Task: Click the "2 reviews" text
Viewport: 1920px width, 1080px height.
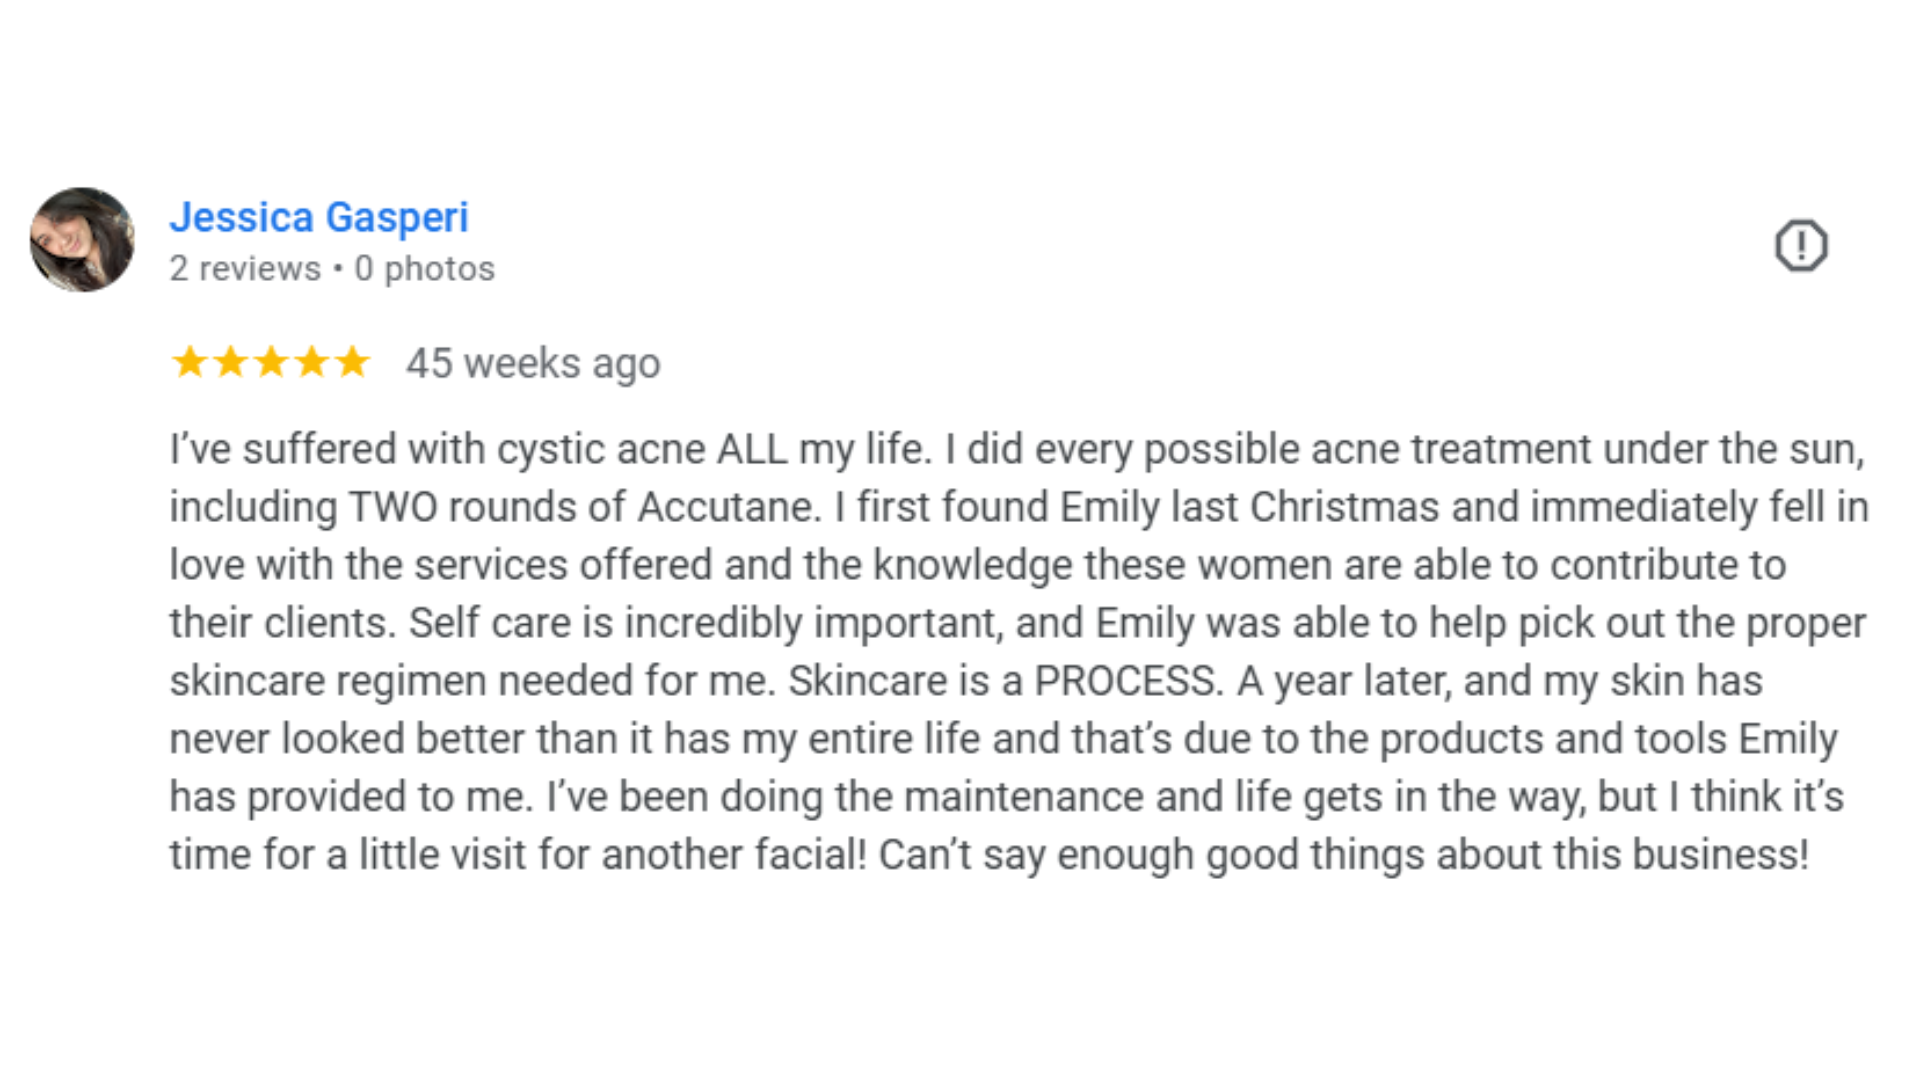Action: pyautogui.click(x=245, y=269)
